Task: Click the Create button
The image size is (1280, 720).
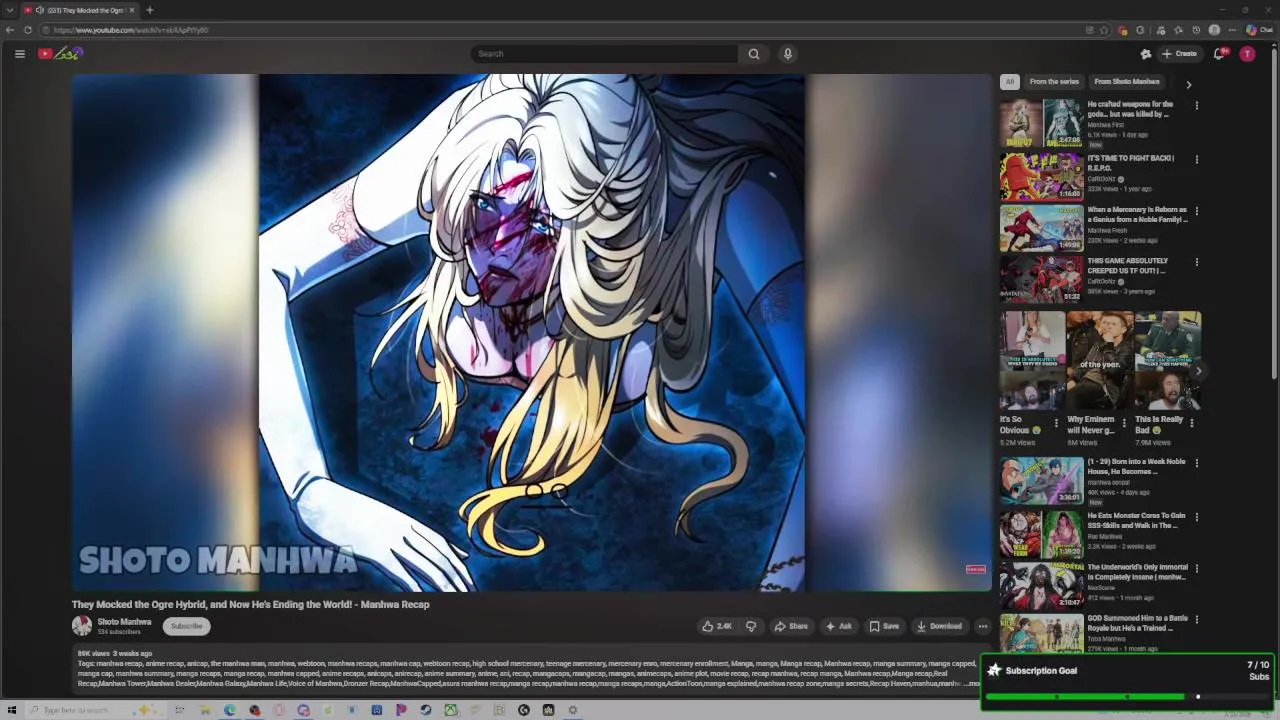Action: [1180, 54]
